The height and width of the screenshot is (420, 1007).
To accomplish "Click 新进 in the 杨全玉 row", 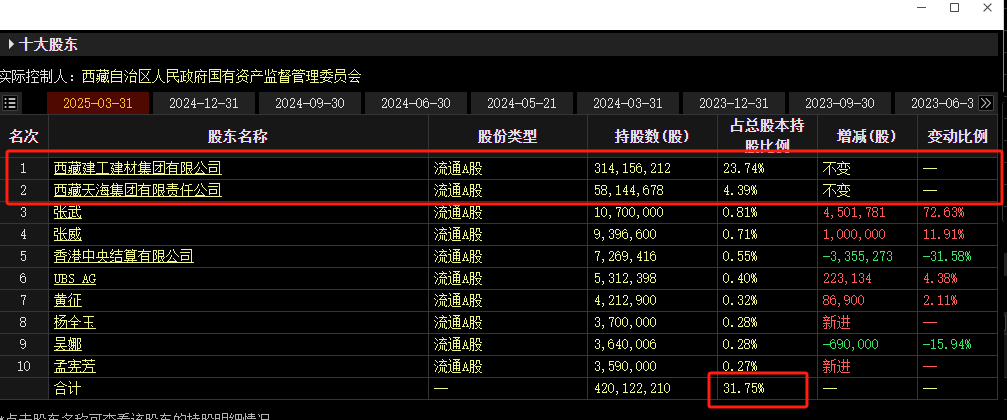I will click(x=837, y=322).
